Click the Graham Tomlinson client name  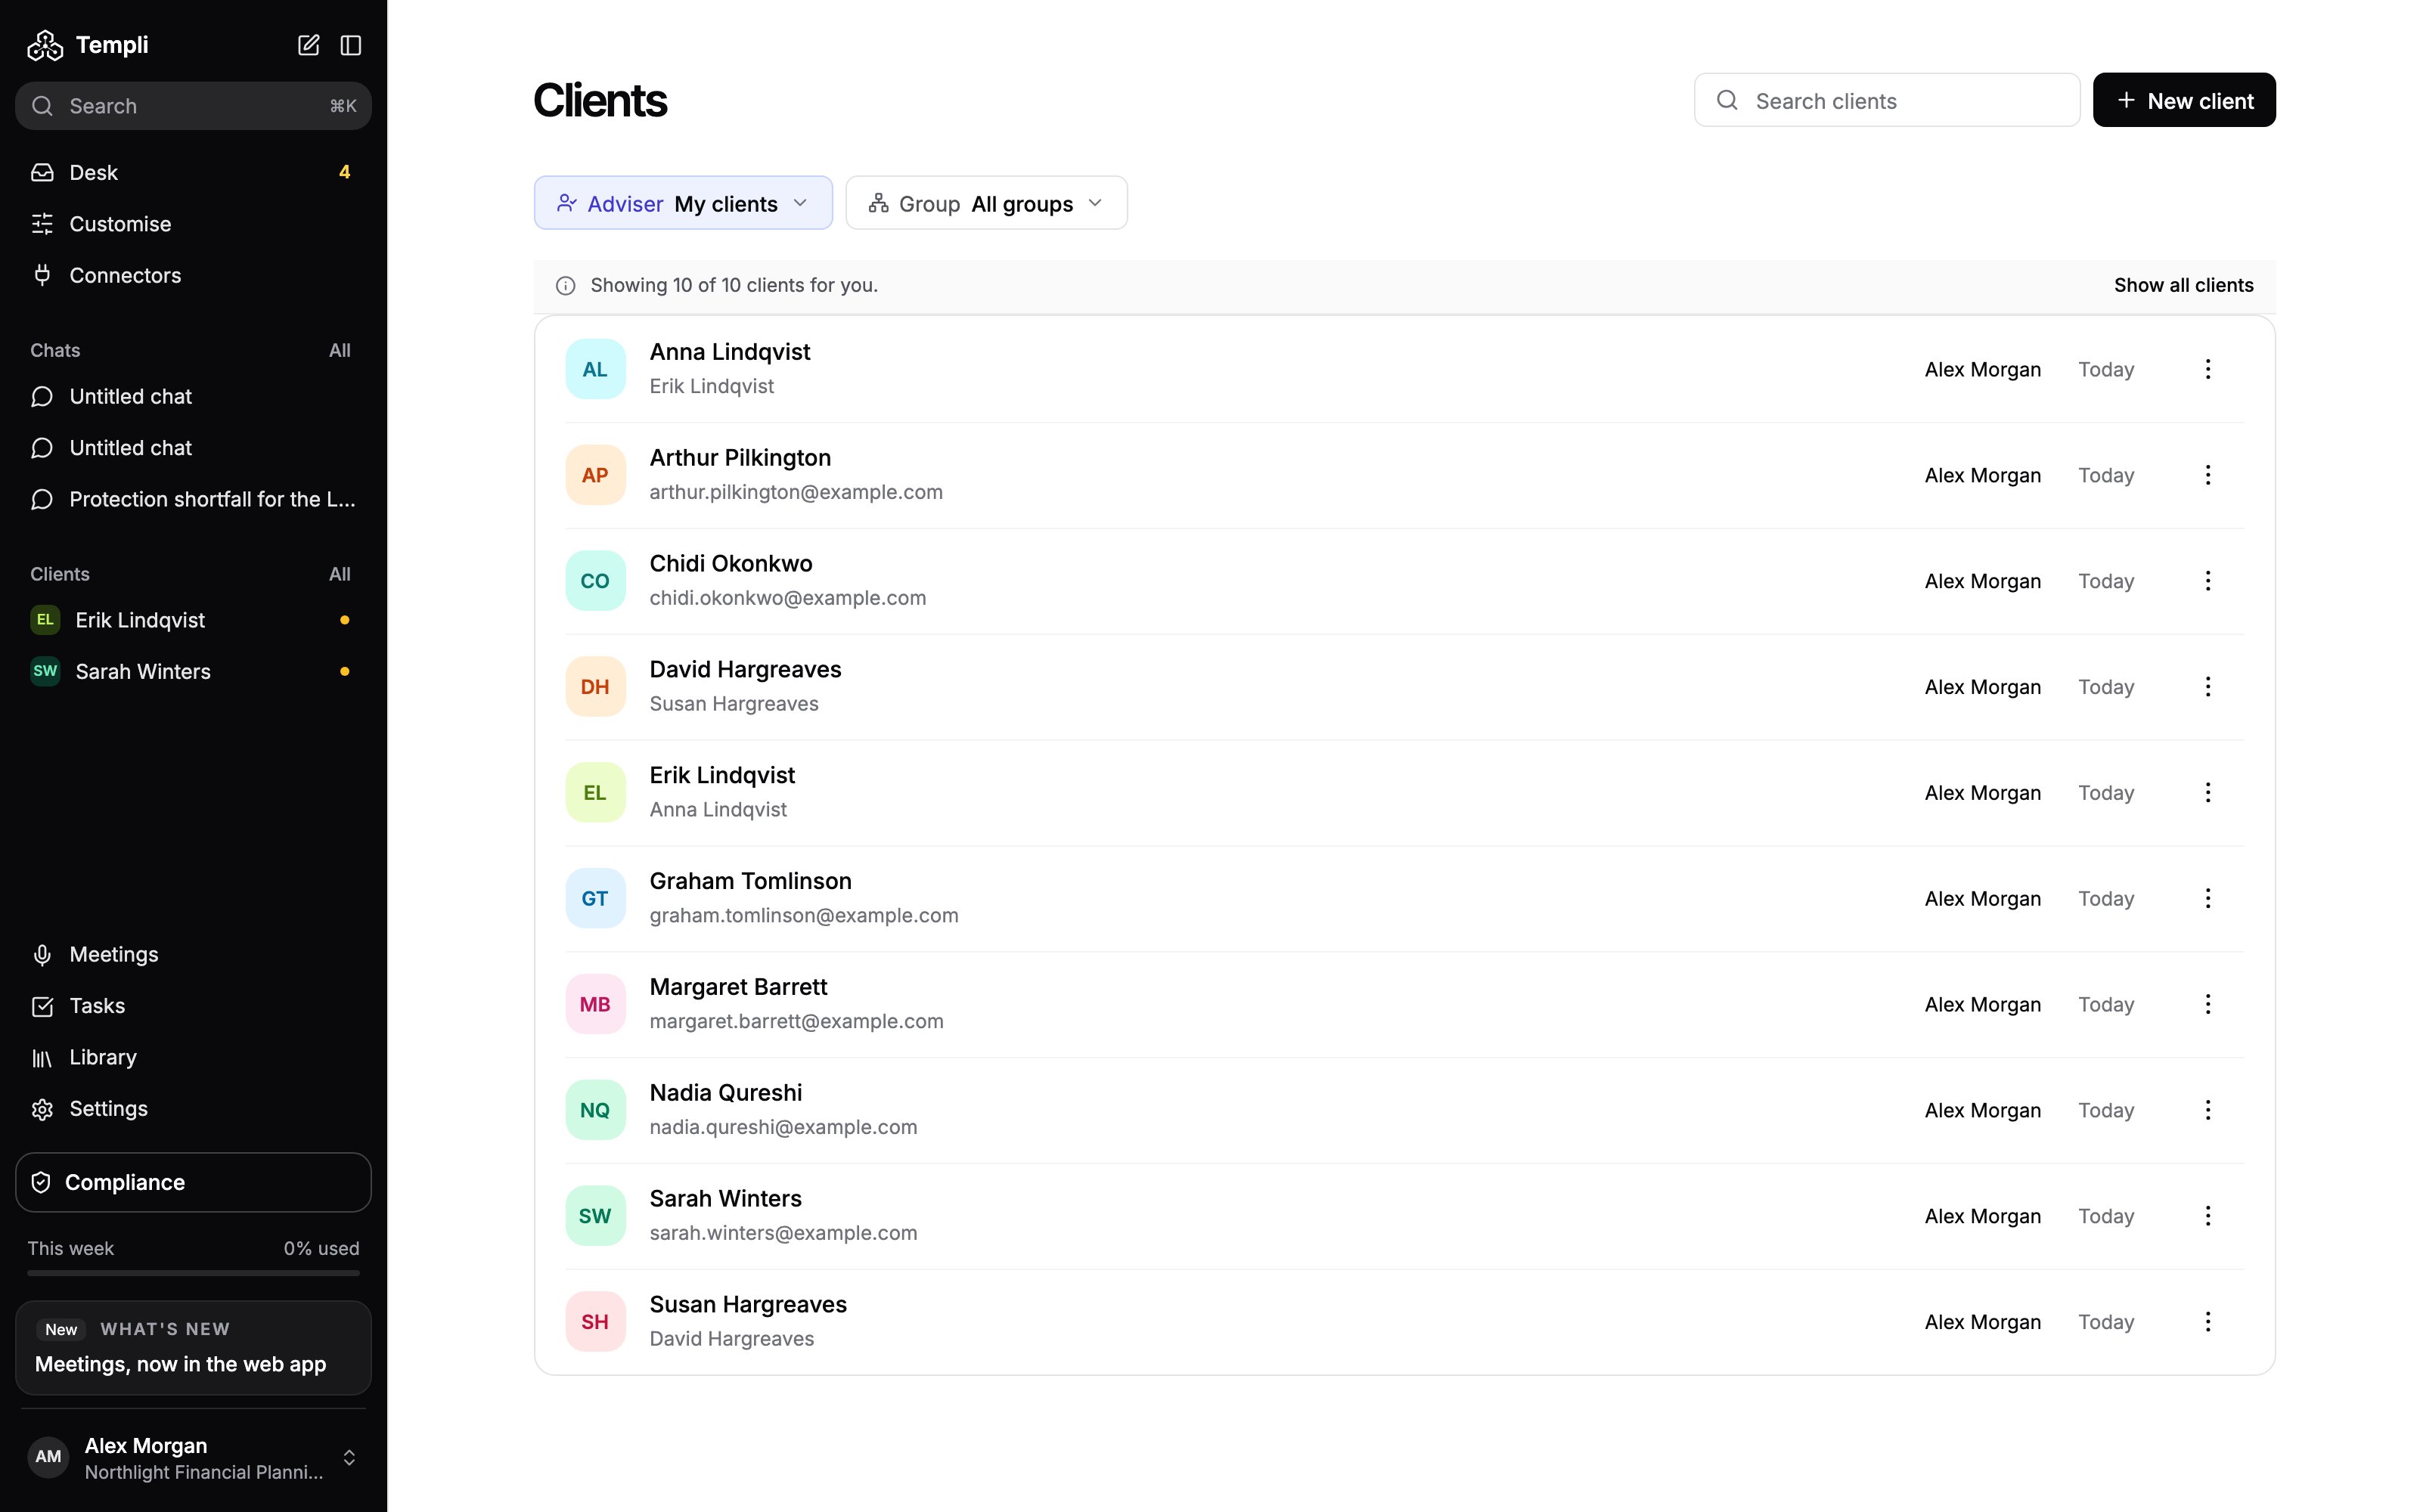tap(750, 881)
